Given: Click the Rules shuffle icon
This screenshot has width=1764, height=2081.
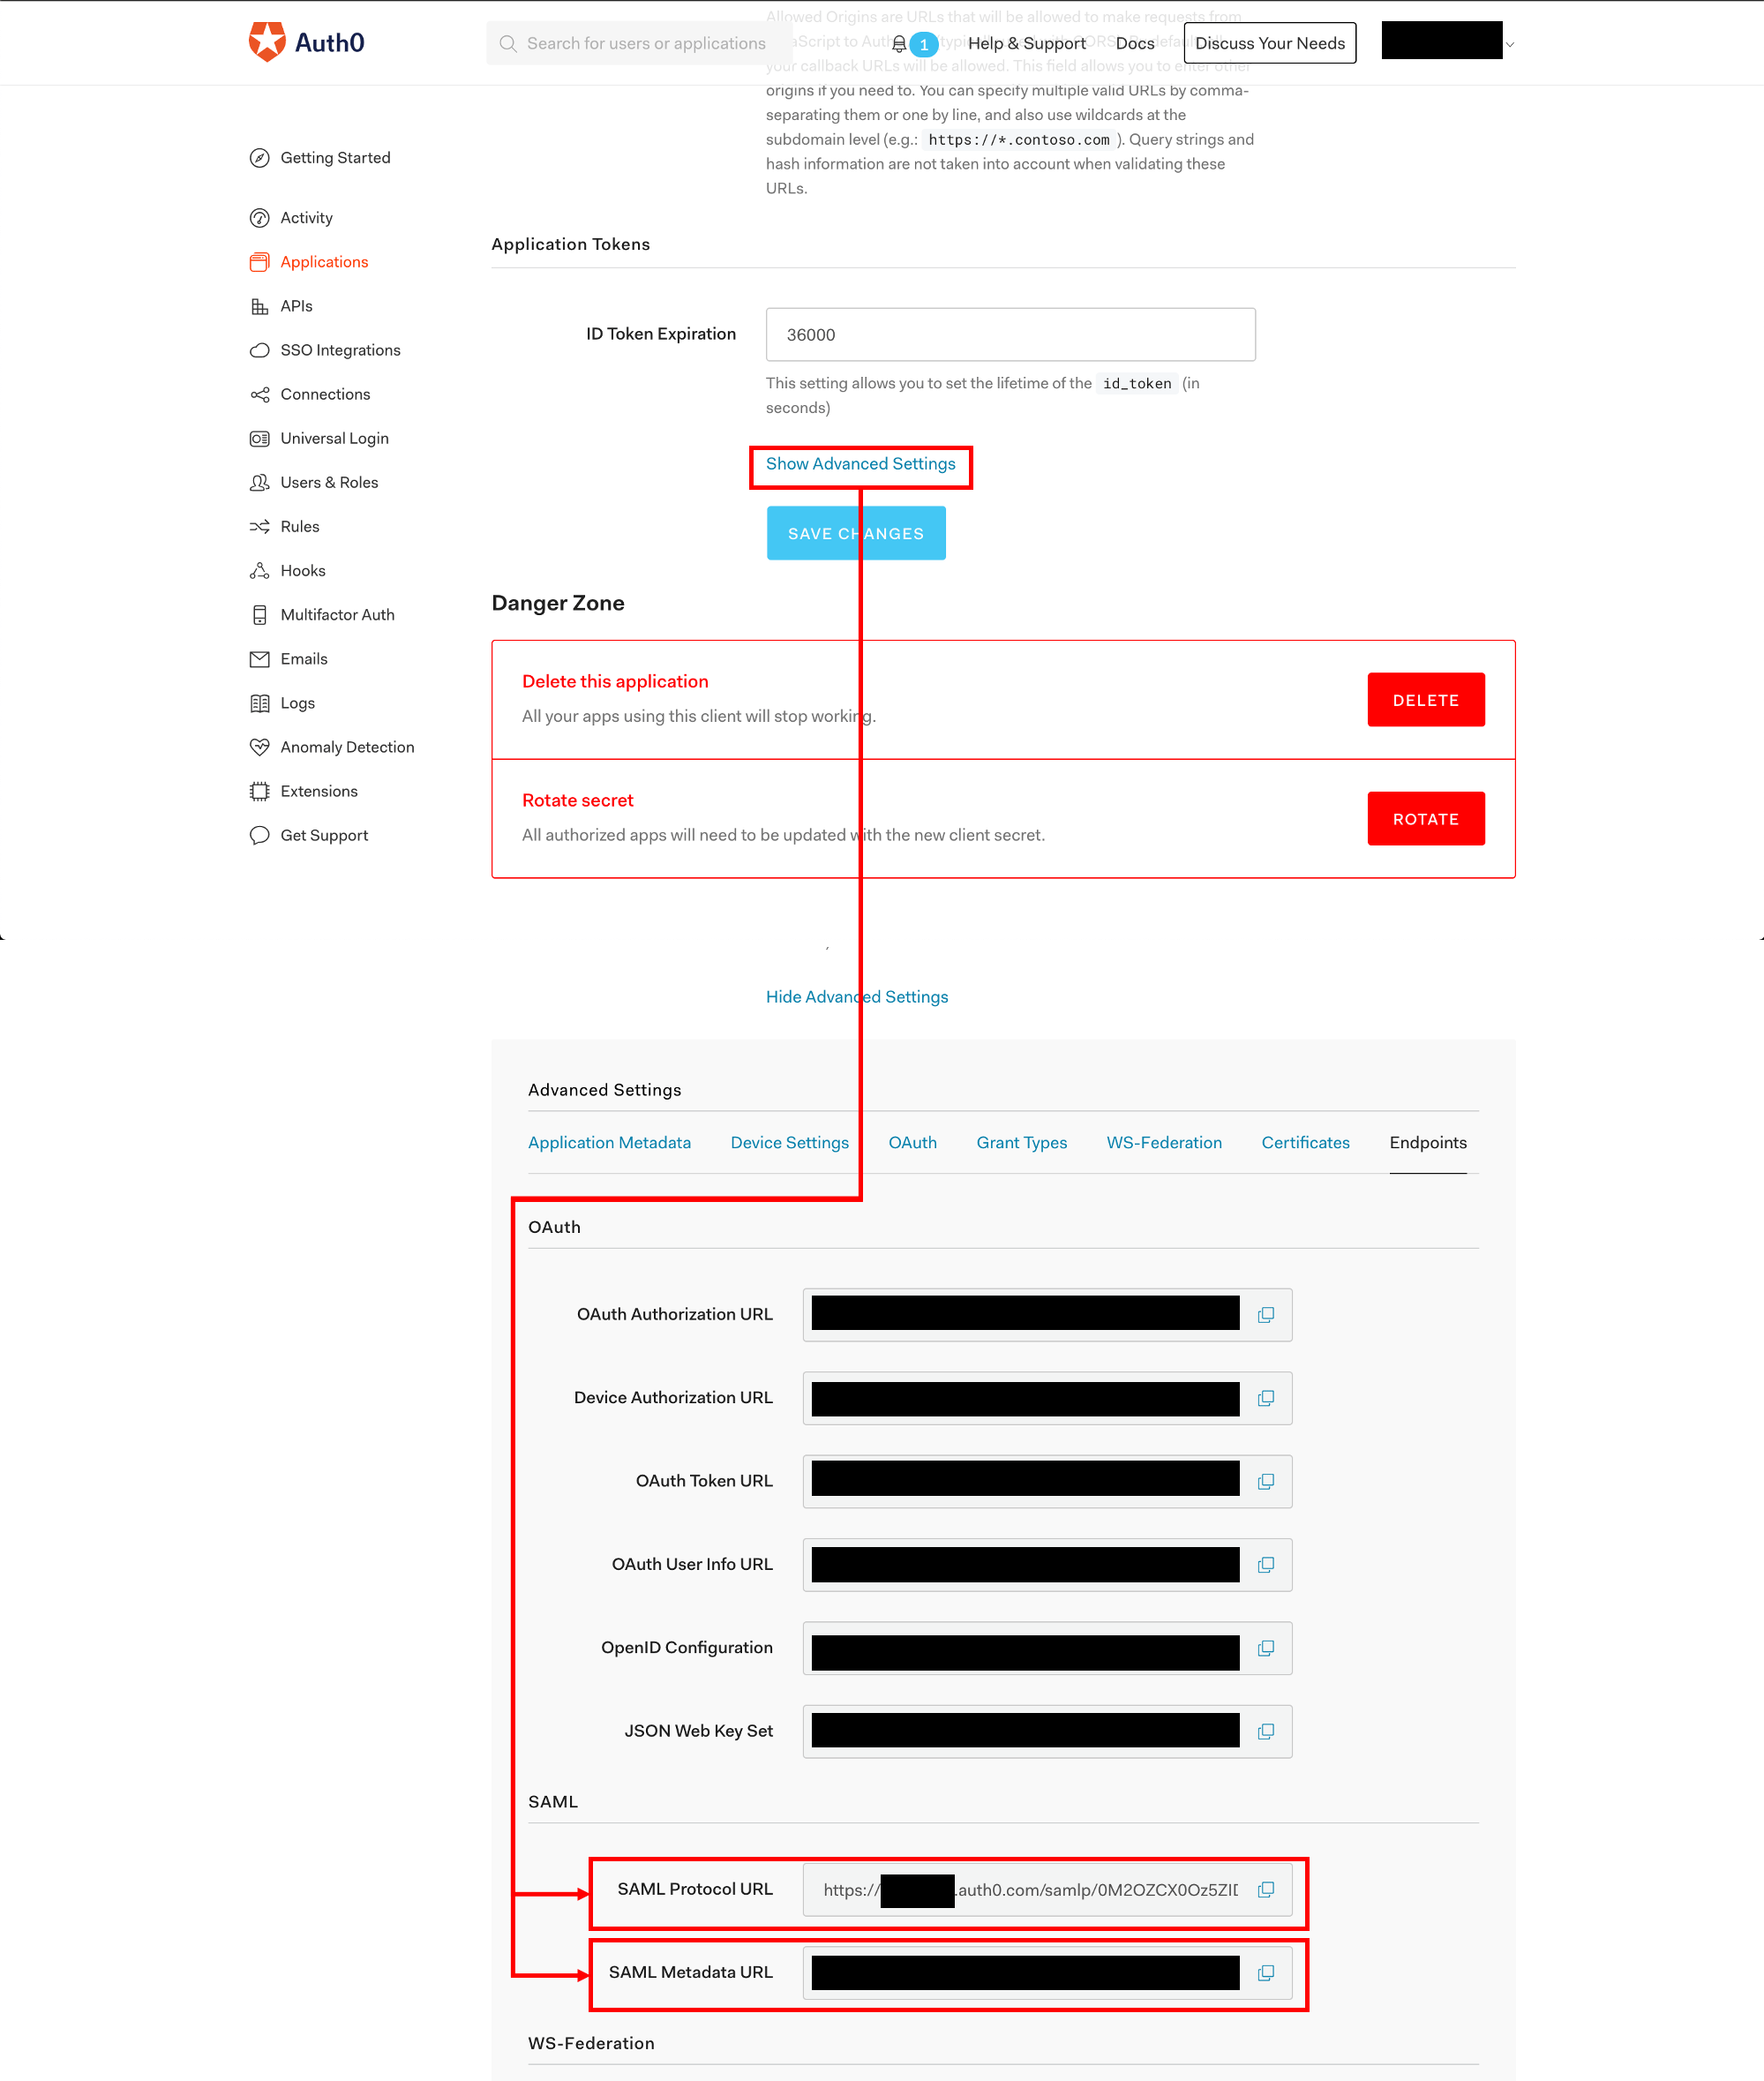Looking at the screenshot, I should click(x=260, y=526).
